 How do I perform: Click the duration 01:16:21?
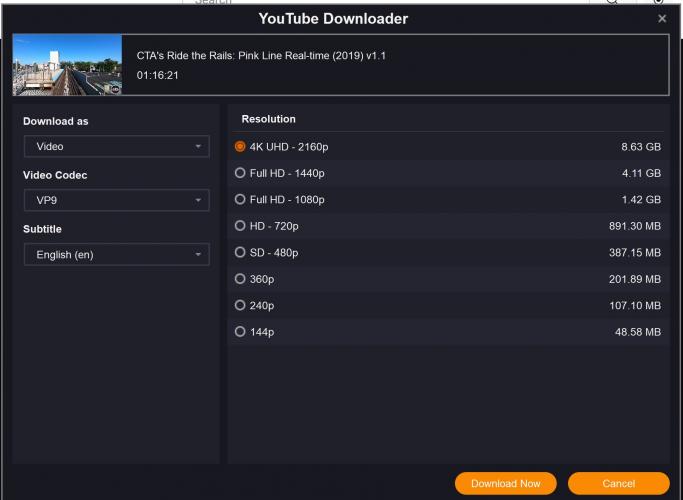click(157, 75)
